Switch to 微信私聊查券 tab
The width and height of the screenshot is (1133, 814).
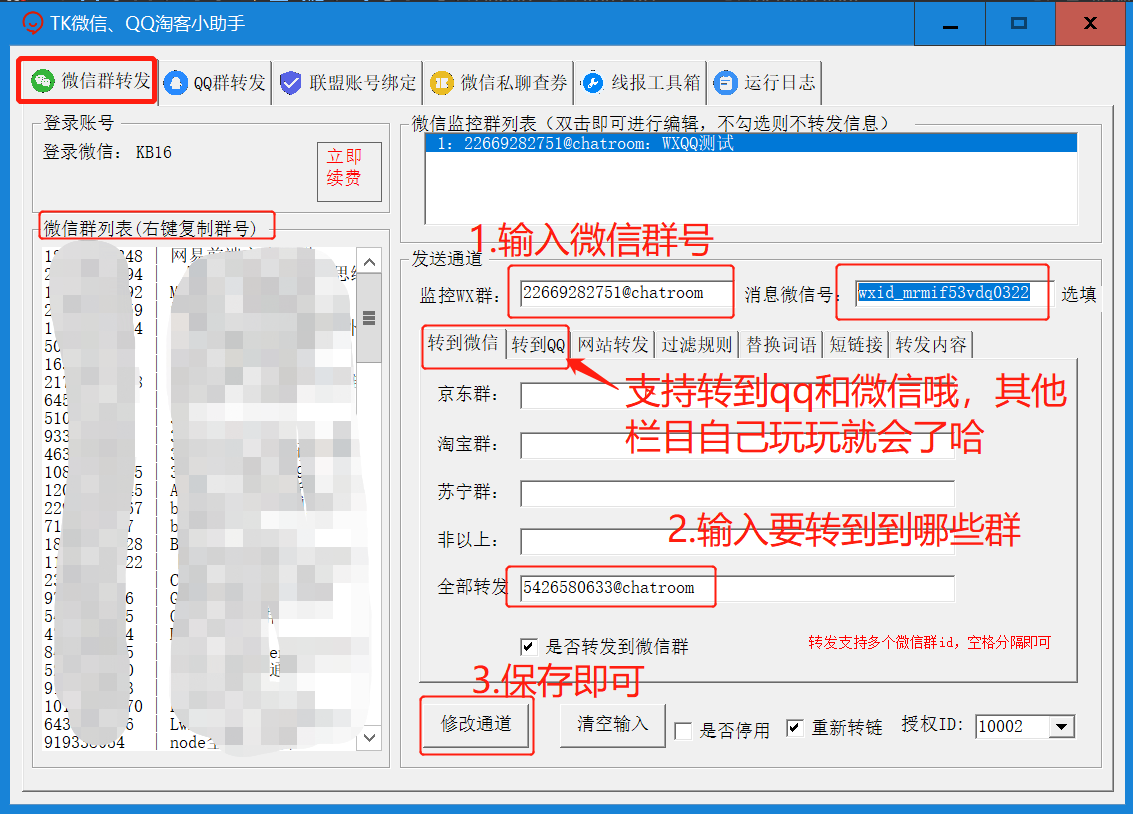click(x=499, y=83)
